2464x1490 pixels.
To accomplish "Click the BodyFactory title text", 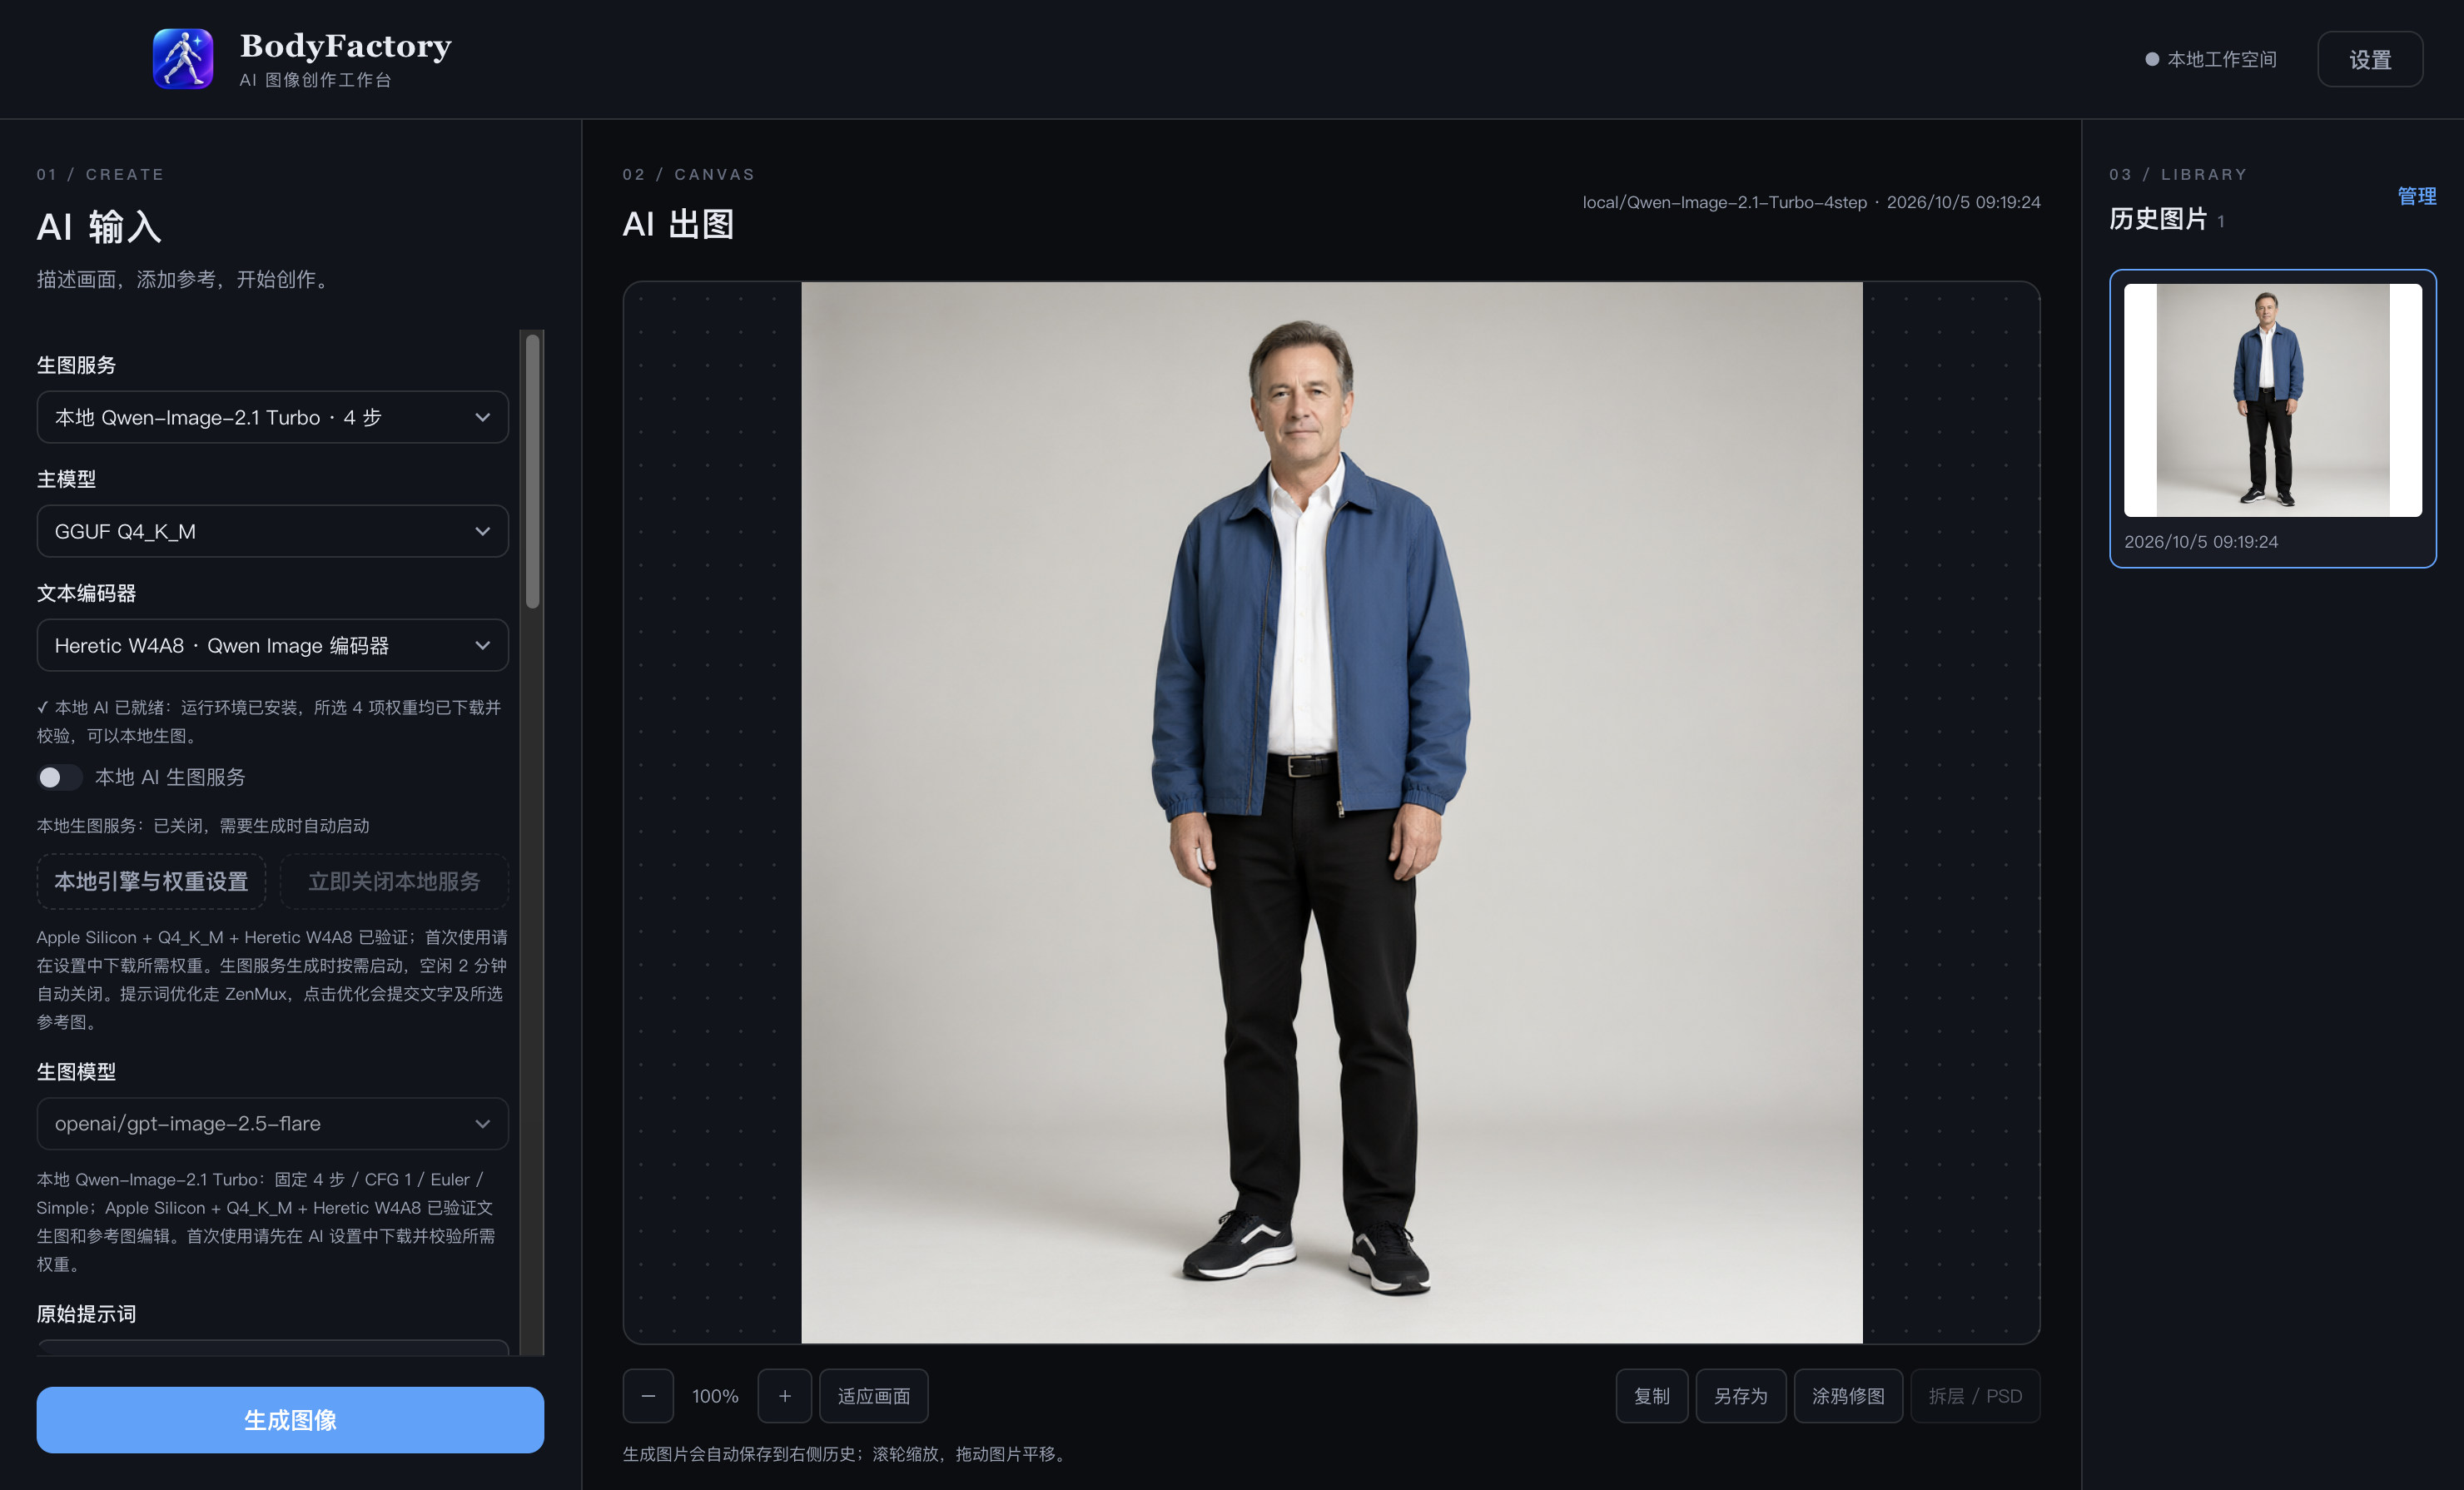I will pos(346,46).
